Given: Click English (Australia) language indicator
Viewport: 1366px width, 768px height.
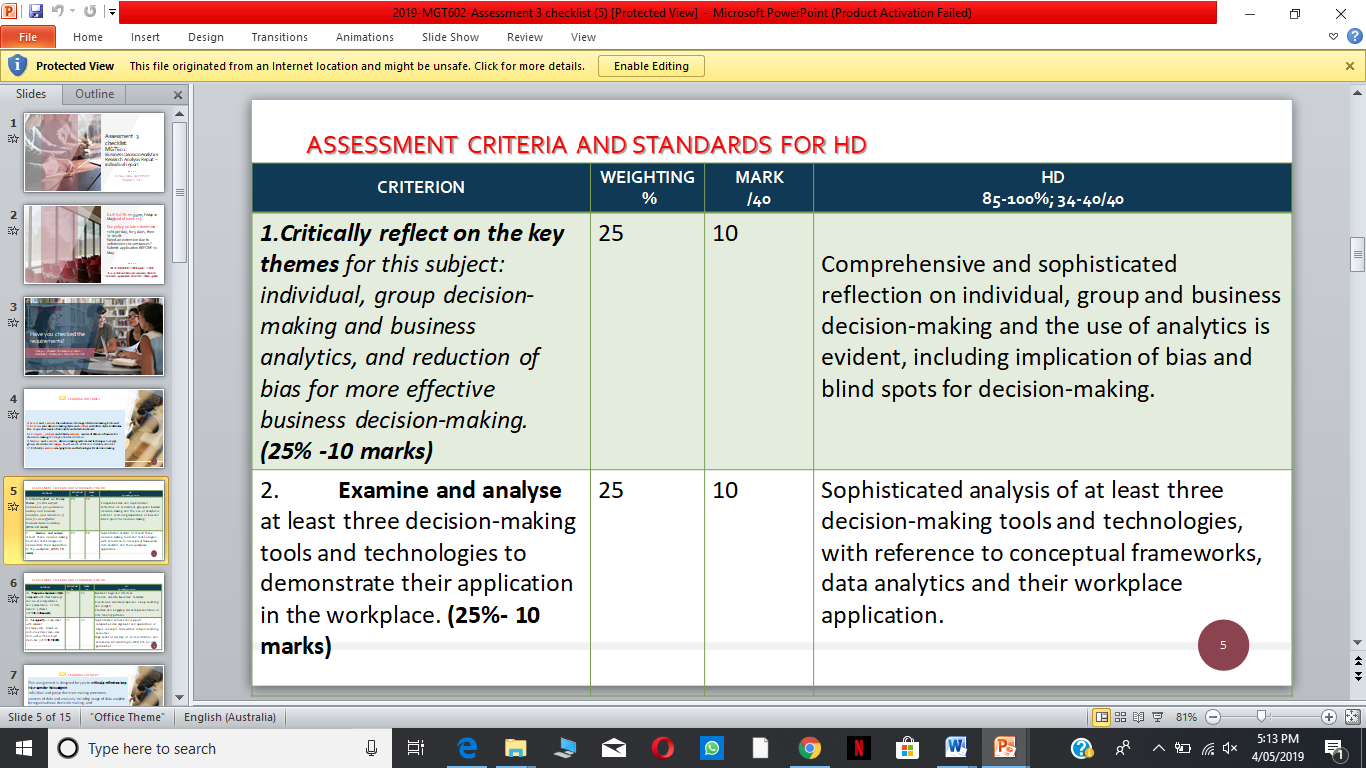Looking at the screenshot, I should (230, 717).
